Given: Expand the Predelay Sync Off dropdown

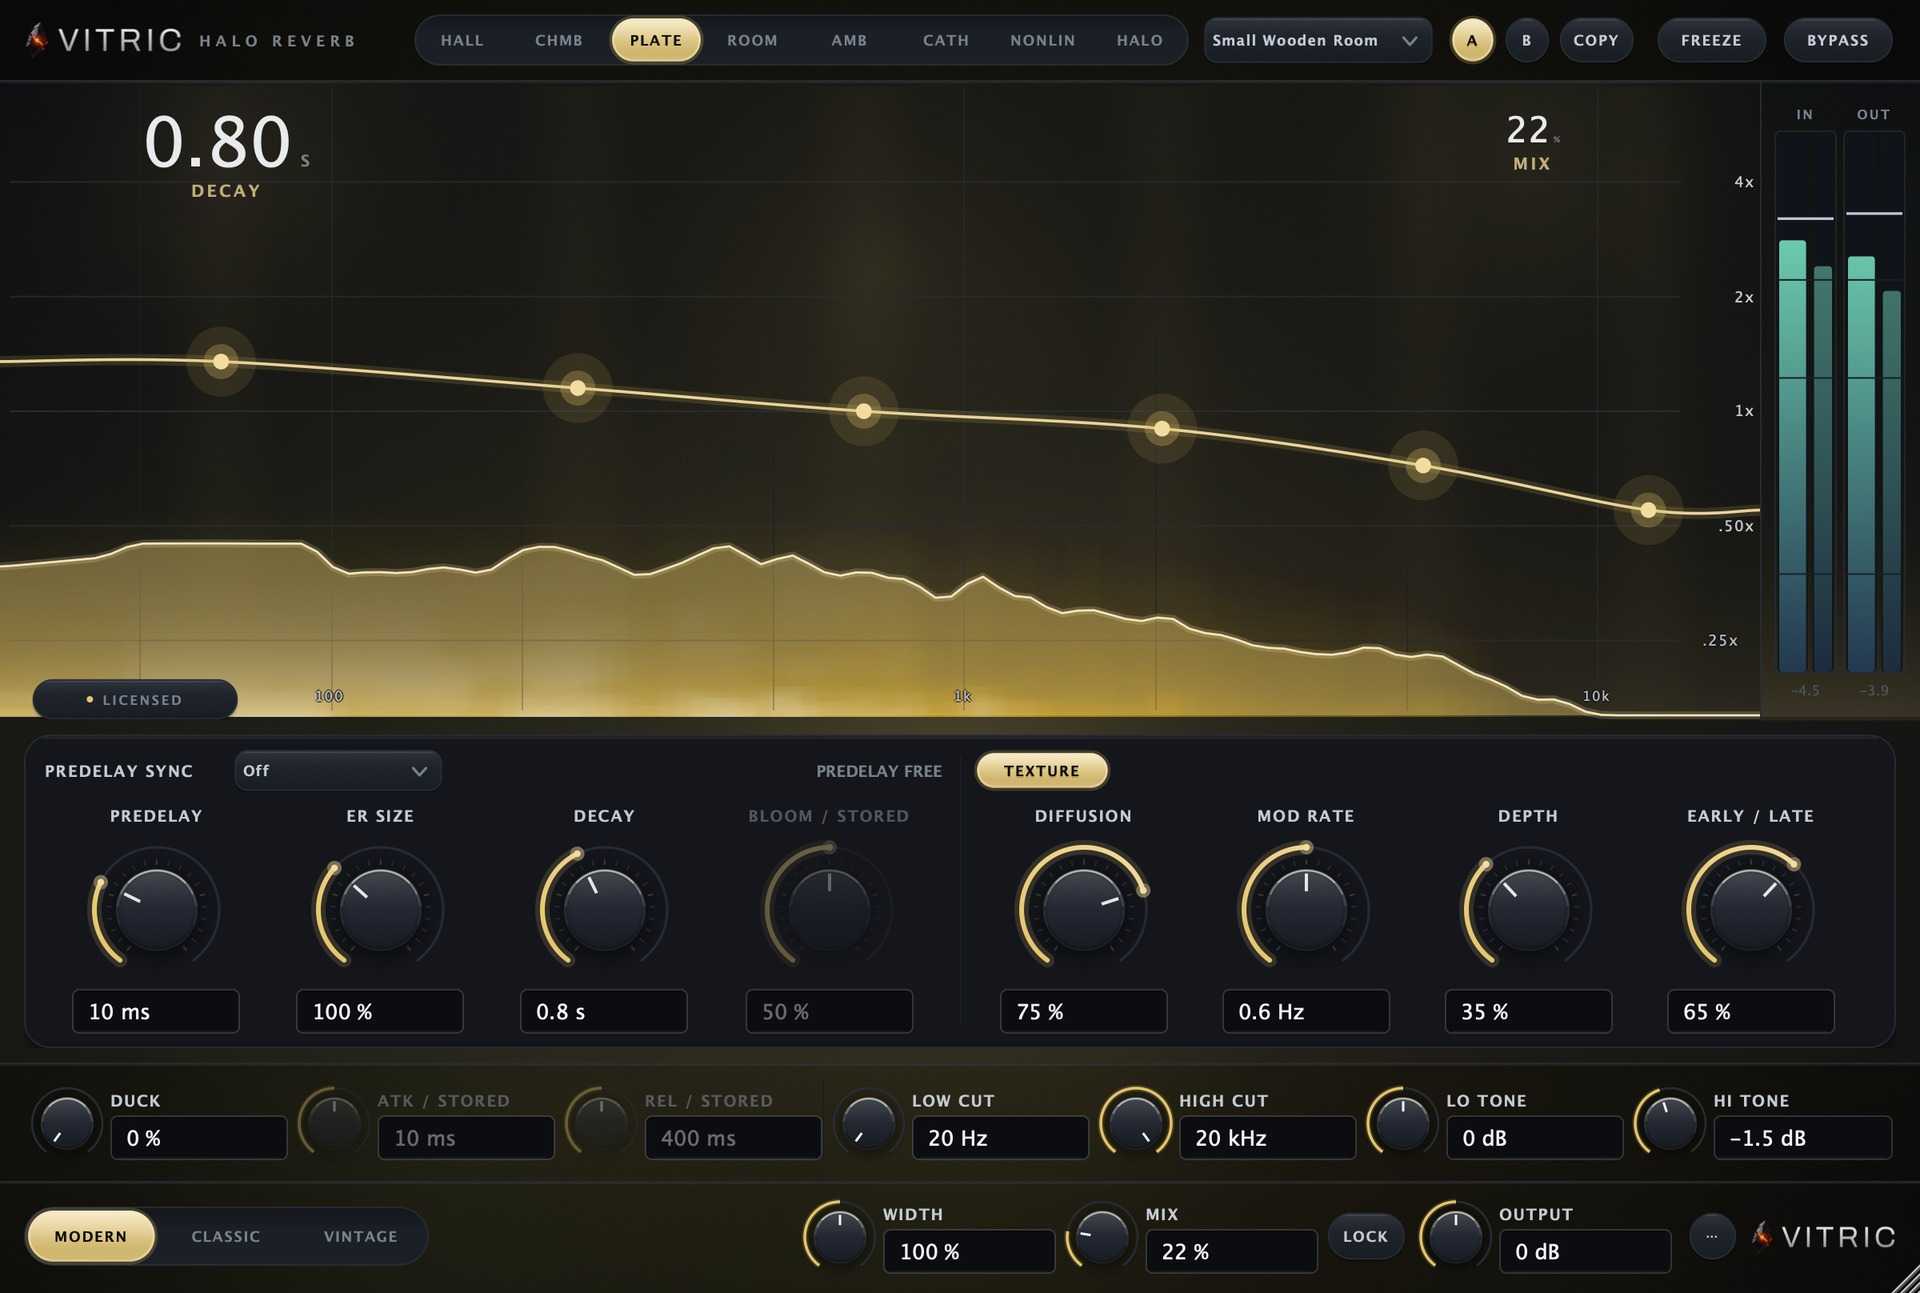Looking at the screenshot, I should 338,771.
